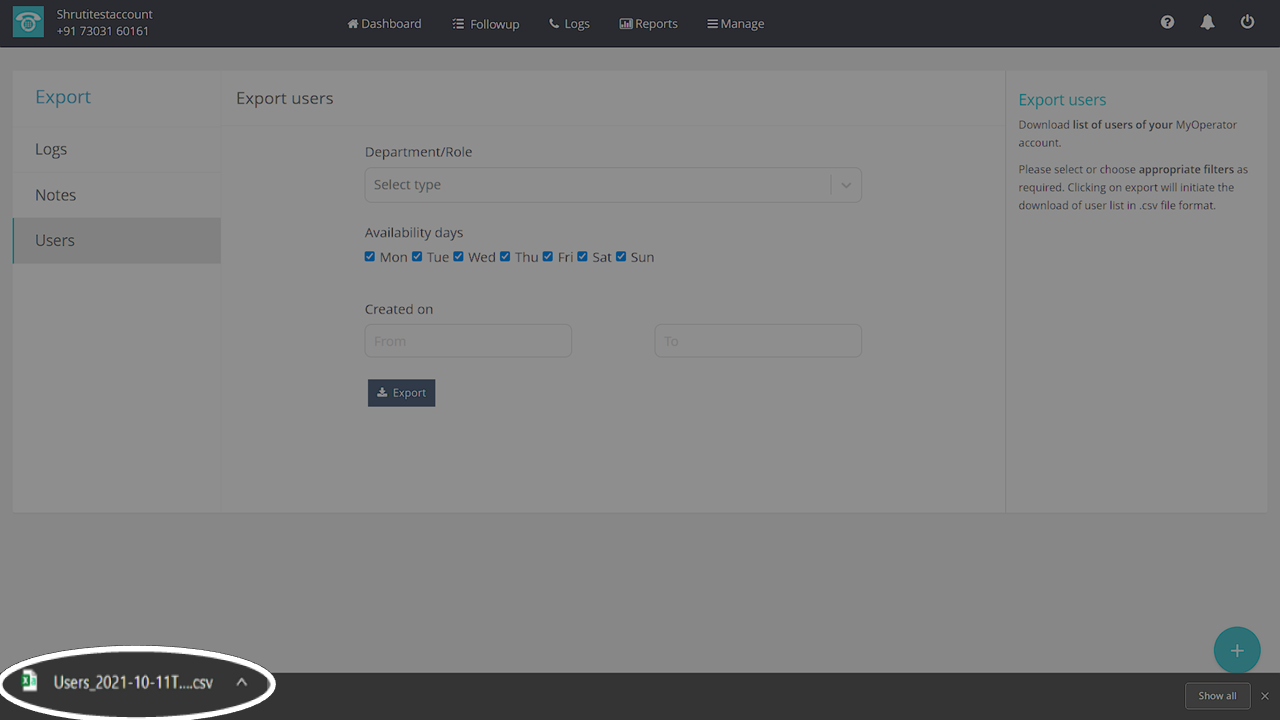Click the Created on From date field

(x=468, y=341)
